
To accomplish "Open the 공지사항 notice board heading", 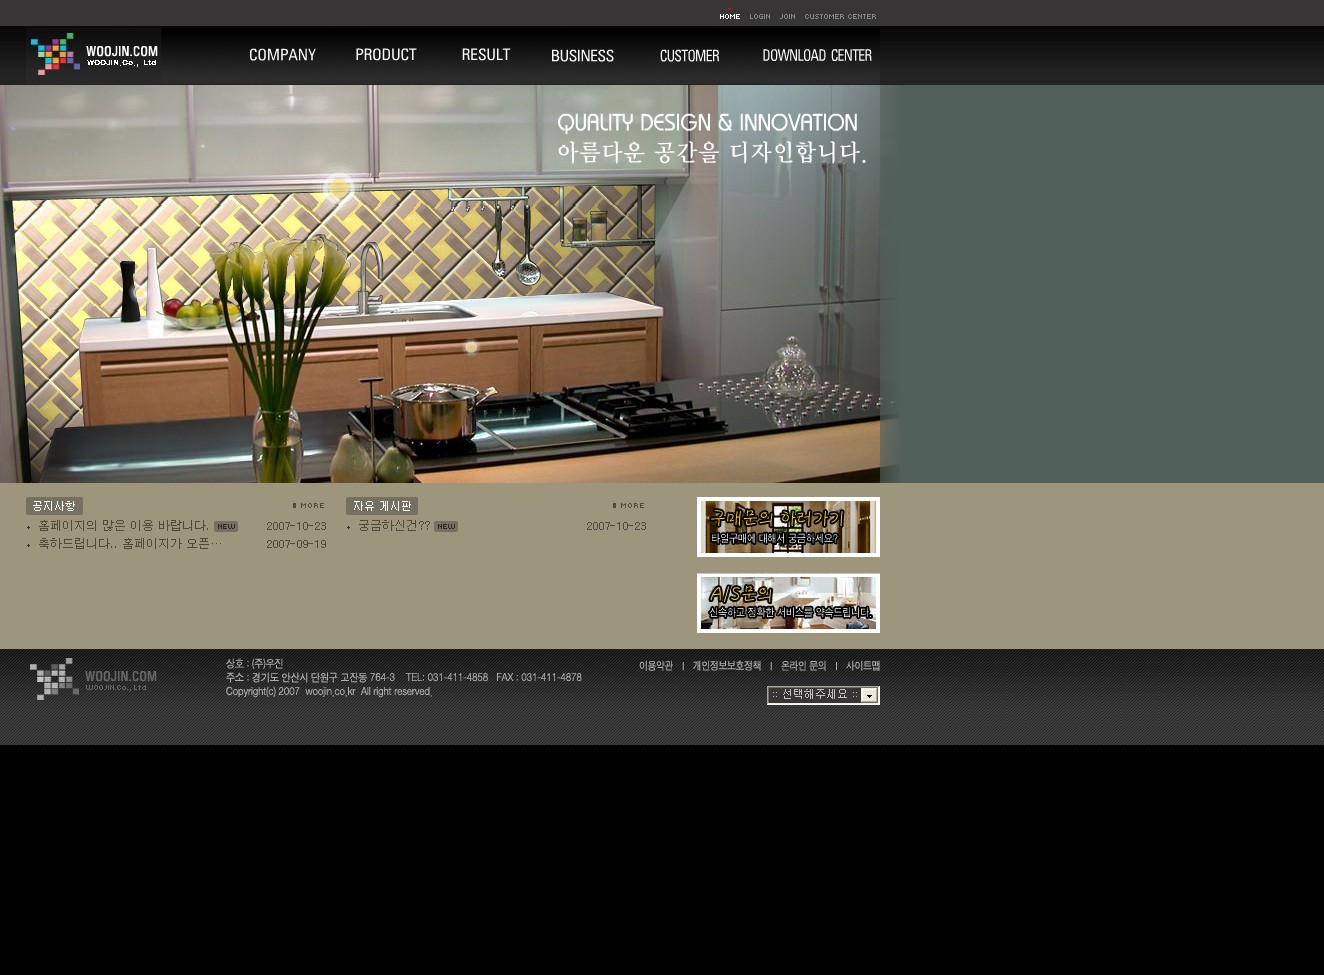I will (x=54, y=506).
